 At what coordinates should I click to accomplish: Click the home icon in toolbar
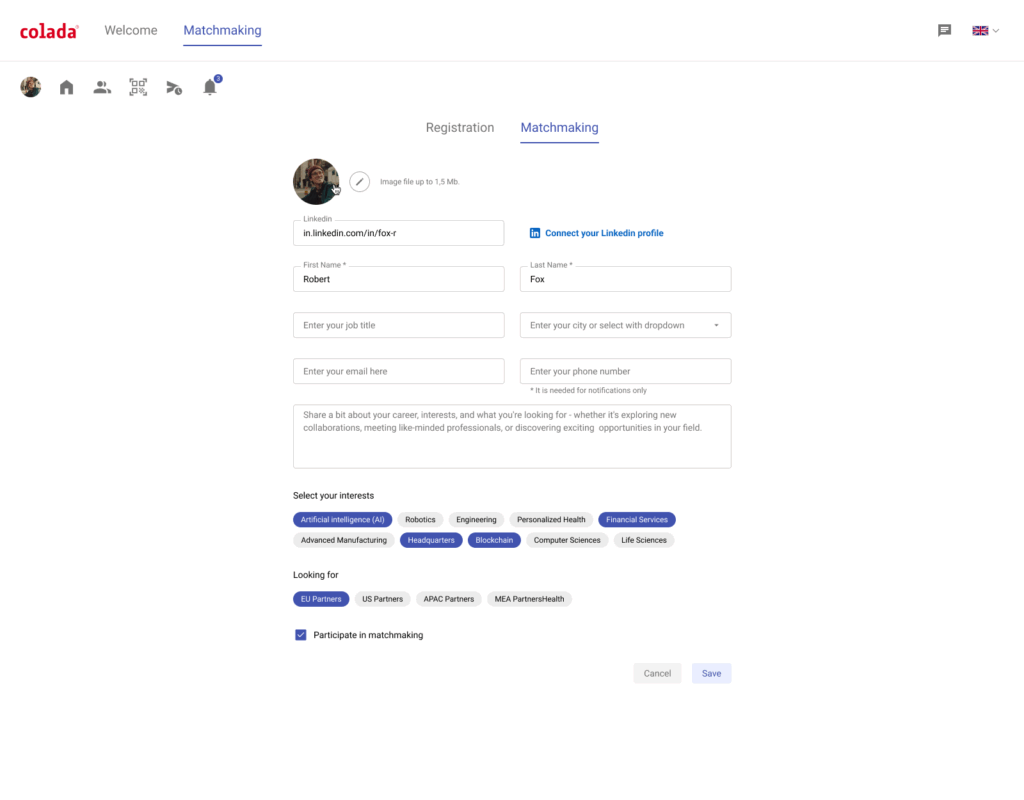point(67,87)
